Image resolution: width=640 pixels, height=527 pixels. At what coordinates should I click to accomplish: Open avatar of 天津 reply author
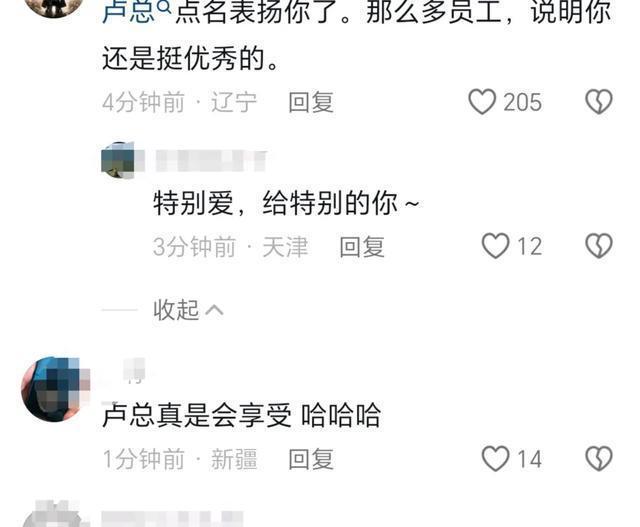point(118,160)
